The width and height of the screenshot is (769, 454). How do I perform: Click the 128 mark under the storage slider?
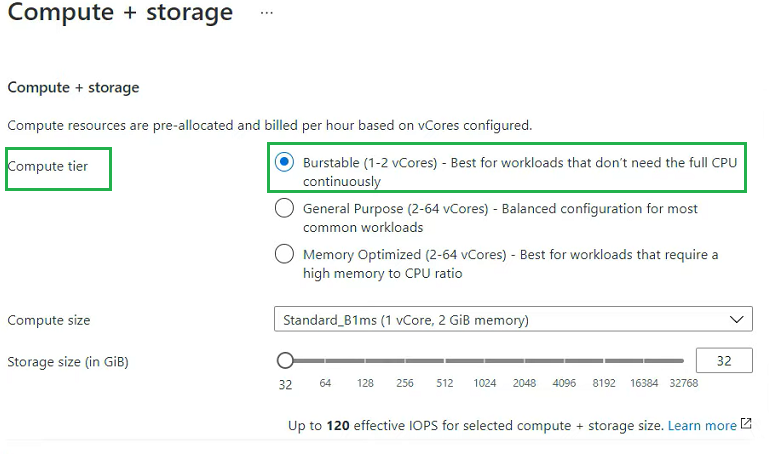(365, 383)
